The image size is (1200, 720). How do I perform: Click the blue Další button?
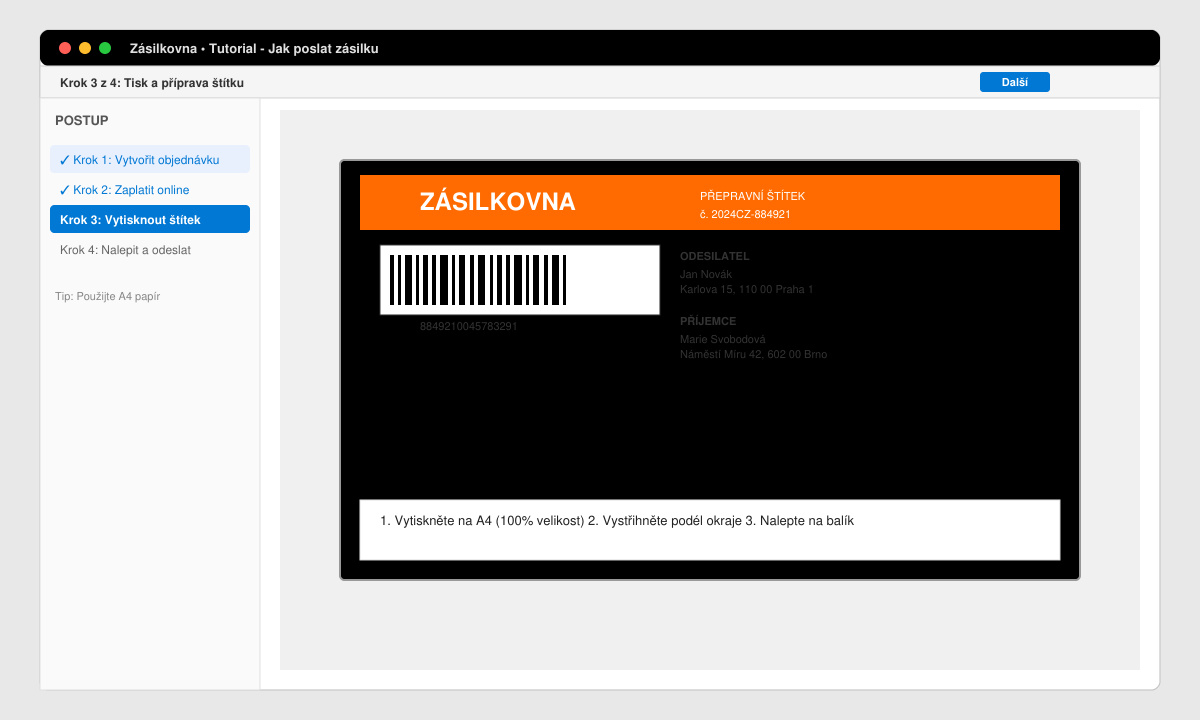point(1015,82)
